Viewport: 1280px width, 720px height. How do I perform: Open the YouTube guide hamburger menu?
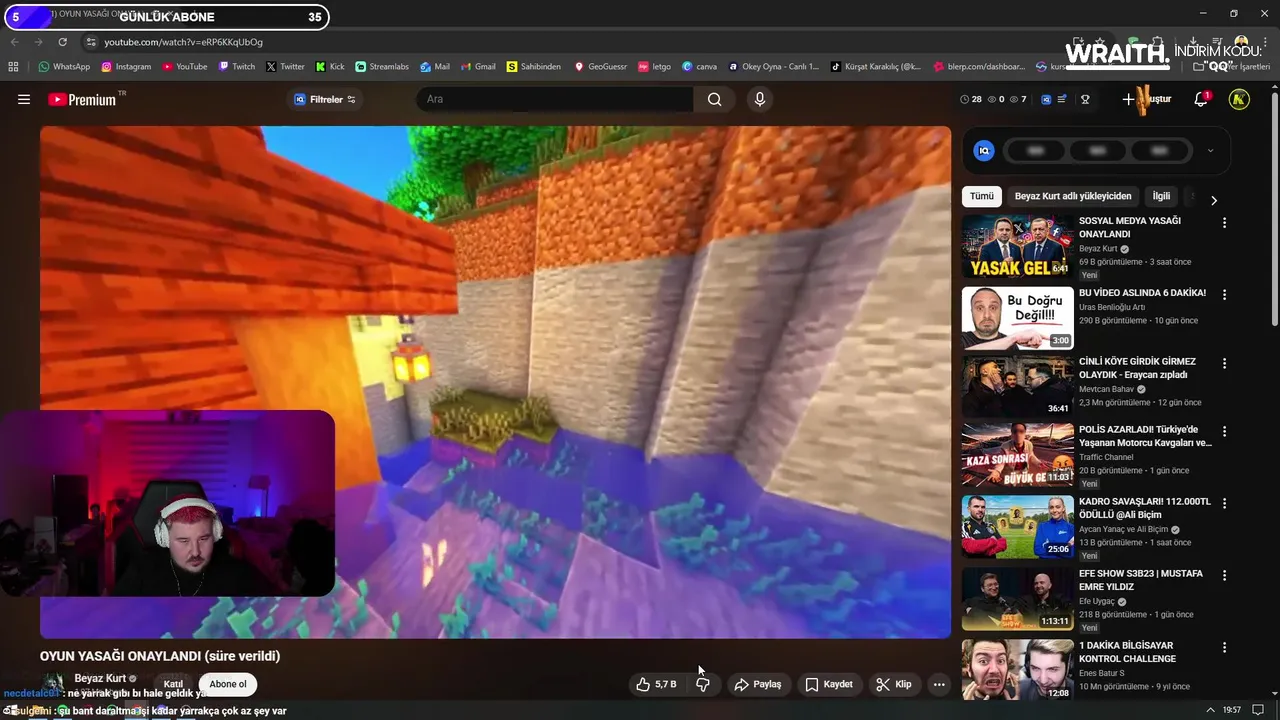pos(24,99)
